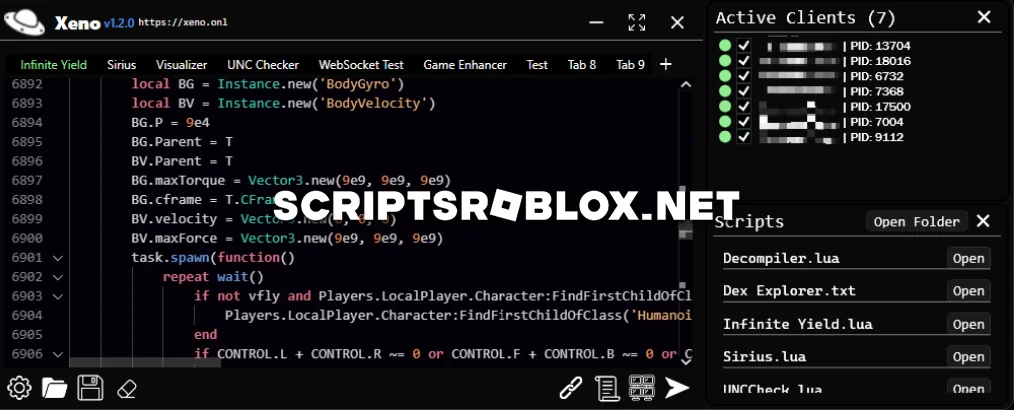Add a new tab with plus icon

point(665,65)
